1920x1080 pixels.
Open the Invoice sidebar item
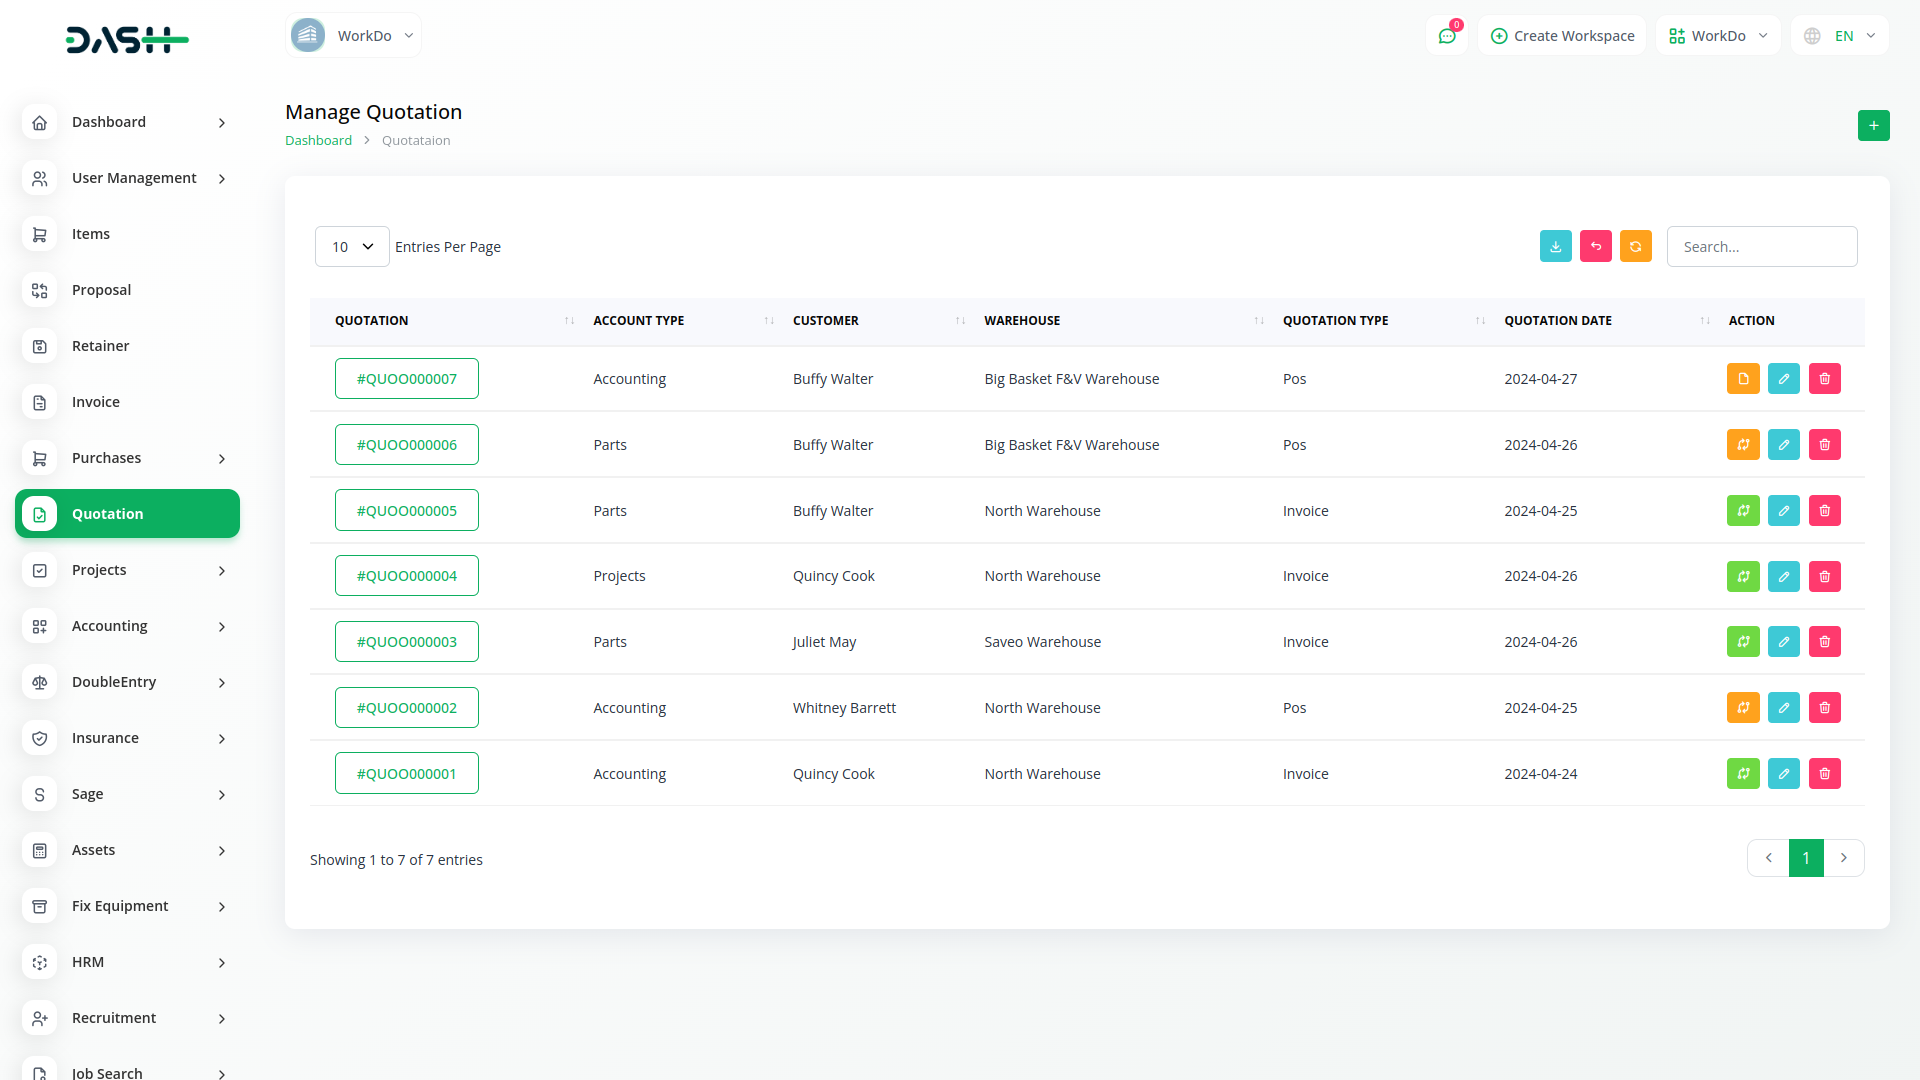pyautogui.click(x=96, y=402)
